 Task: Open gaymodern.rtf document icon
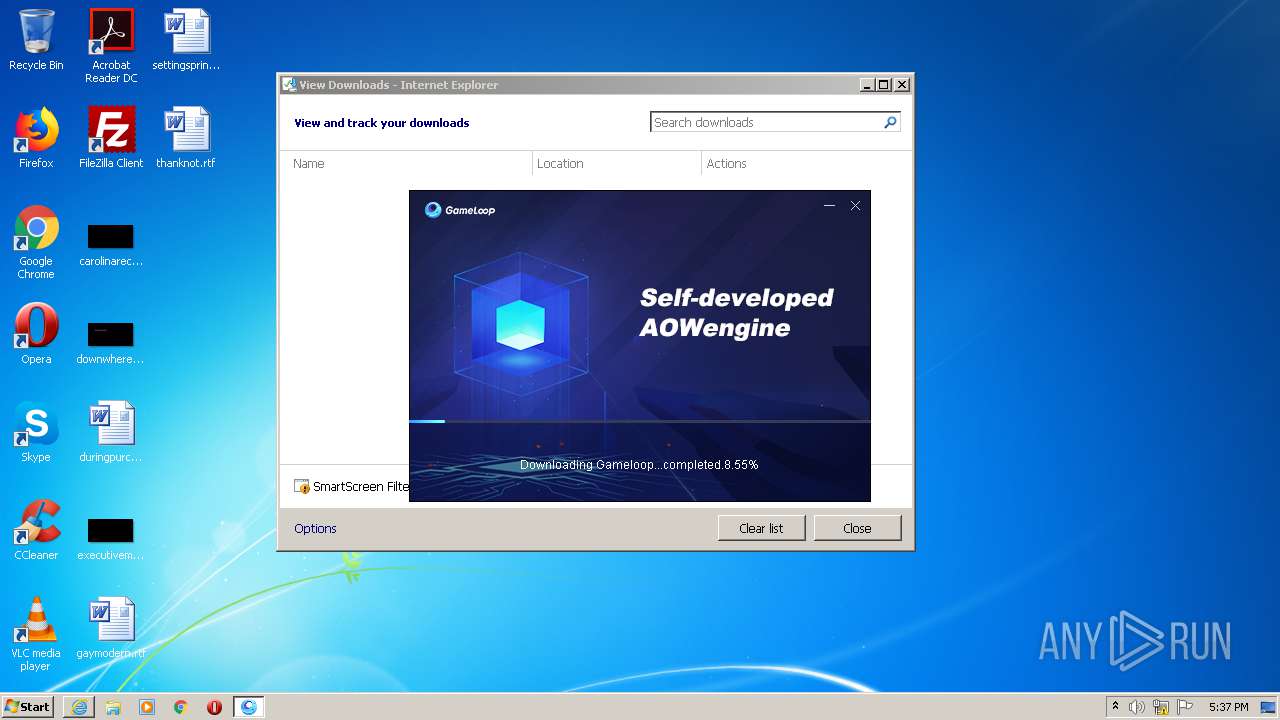111,628
